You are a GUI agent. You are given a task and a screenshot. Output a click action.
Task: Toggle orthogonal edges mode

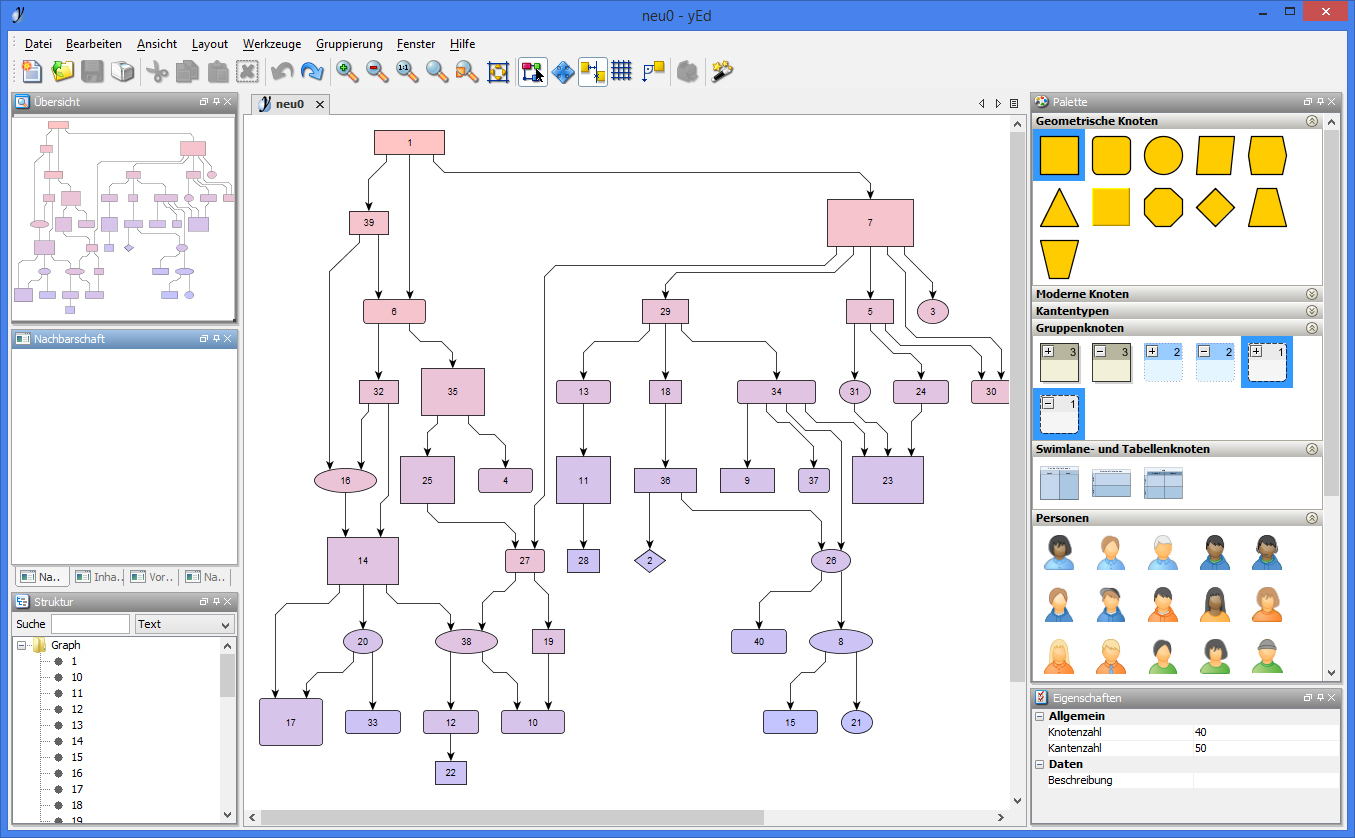click(x=652, y=71)
